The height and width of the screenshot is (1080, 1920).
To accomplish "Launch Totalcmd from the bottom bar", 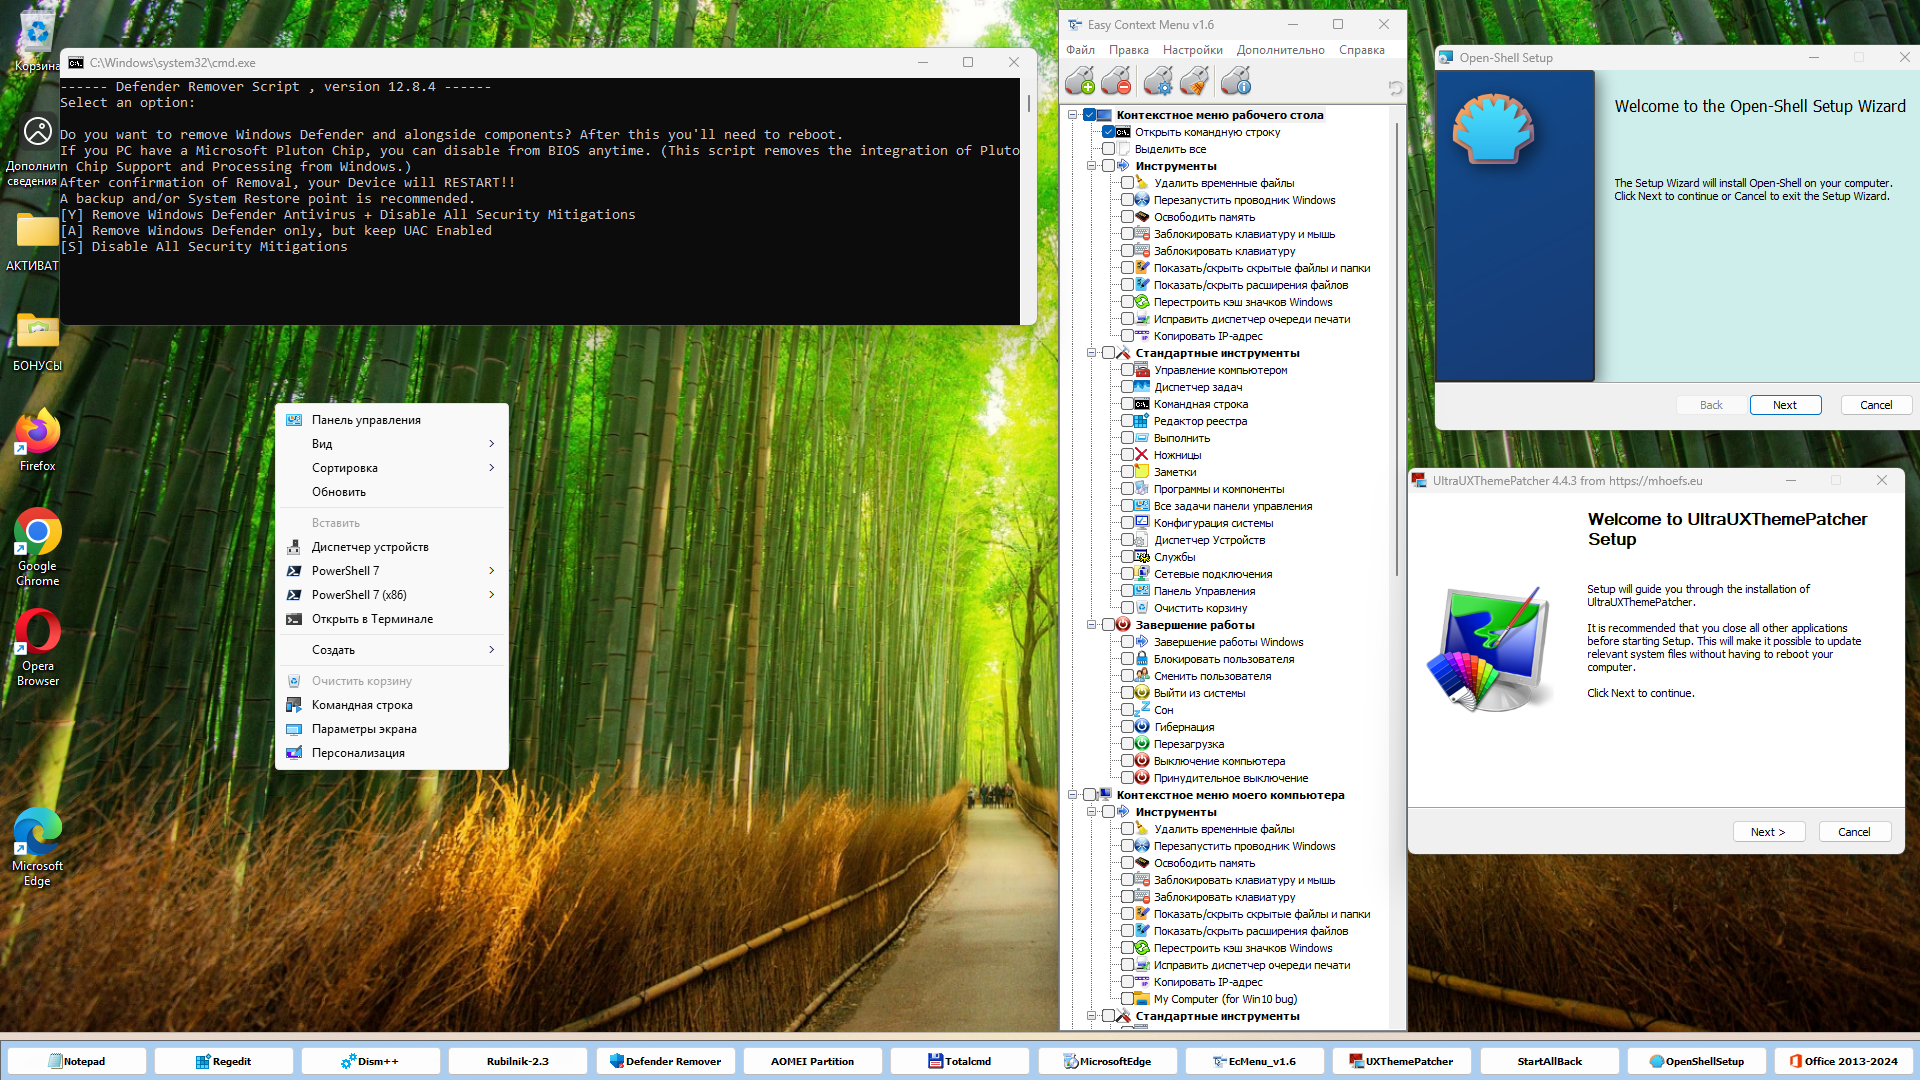I will 959,1061.
